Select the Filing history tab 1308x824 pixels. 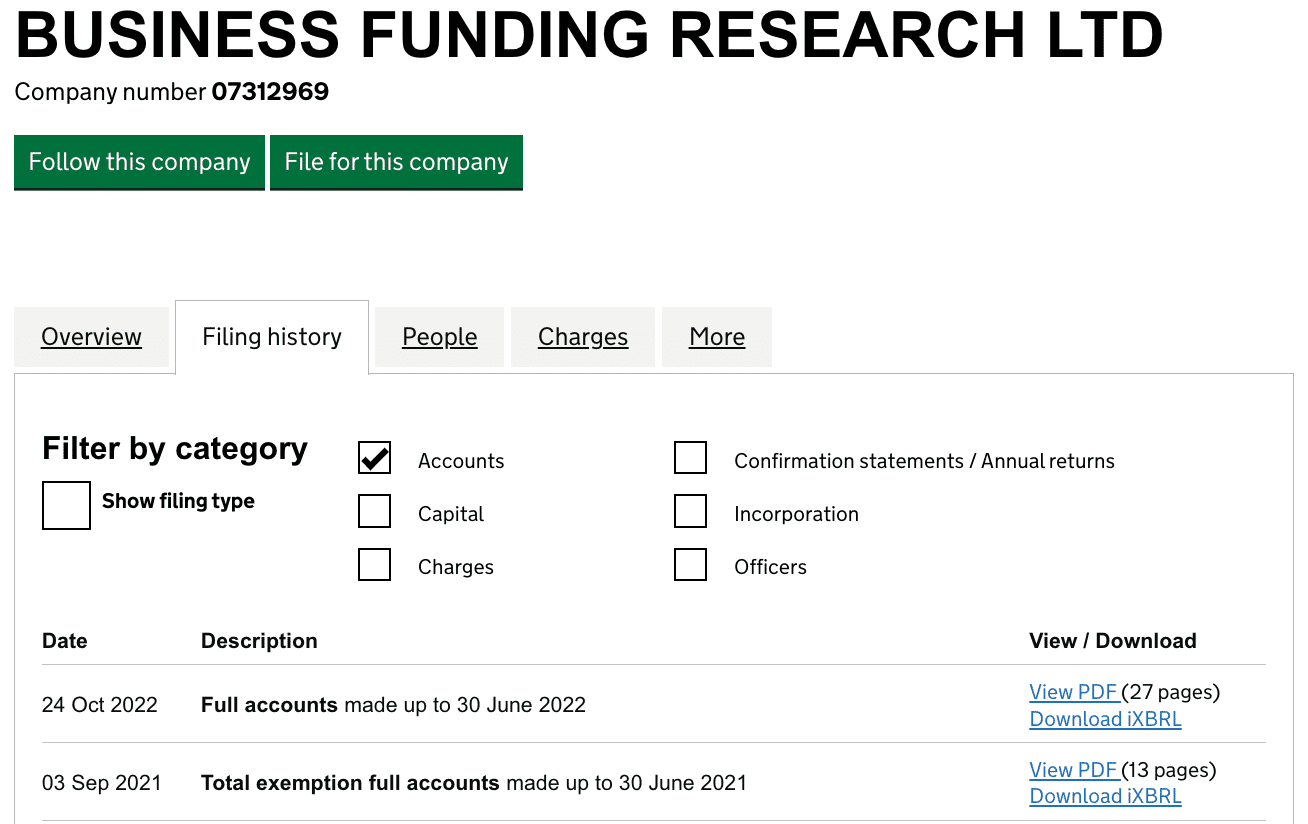272,337
